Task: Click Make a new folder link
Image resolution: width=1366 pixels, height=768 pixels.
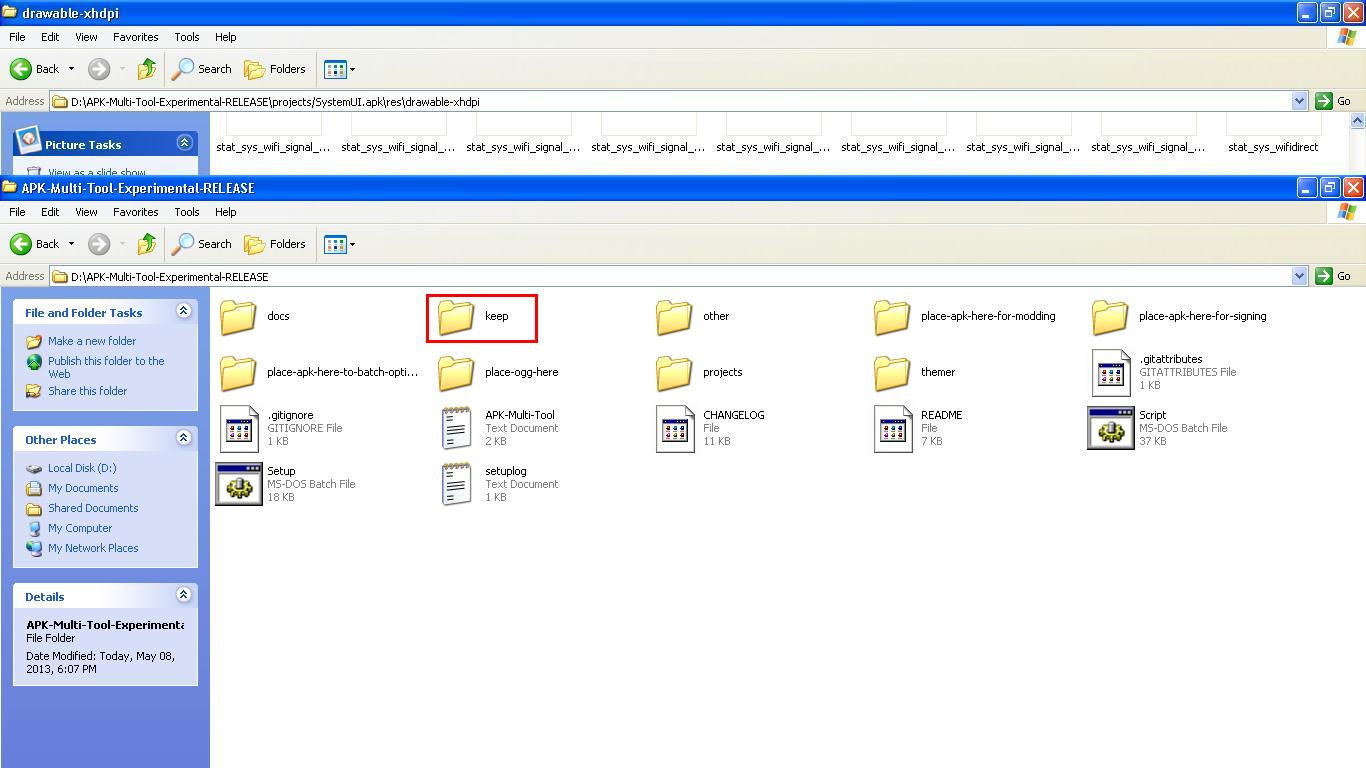Action: coord(92,341)
